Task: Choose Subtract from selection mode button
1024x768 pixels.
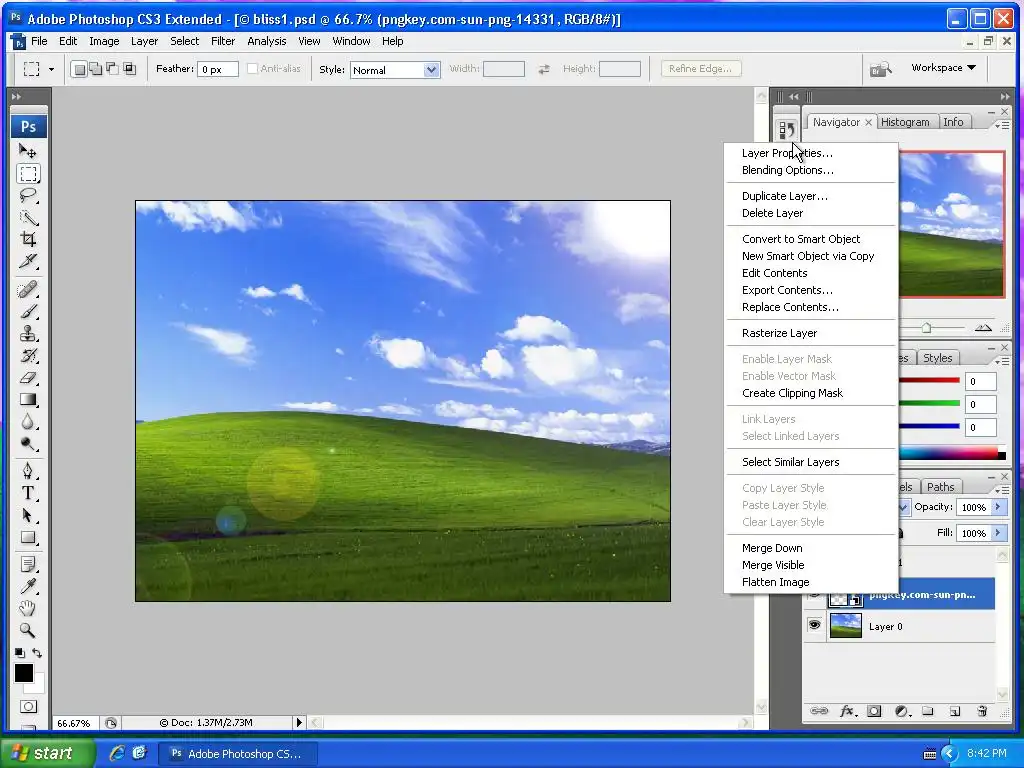Action: click(112, 69)
